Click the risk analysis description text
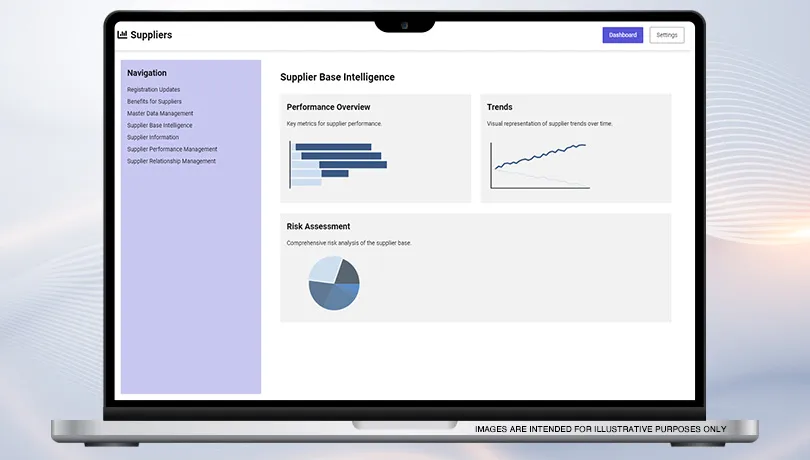 point(348,243)
